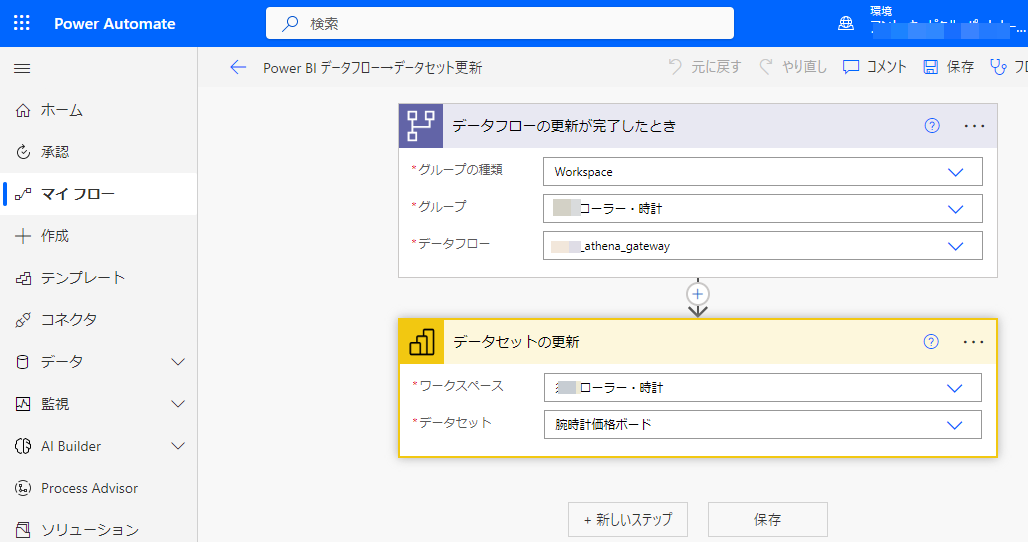Screen dimensions: 1028x542
Task: Click the AI Builder brain icon
Action: [22, 446]
